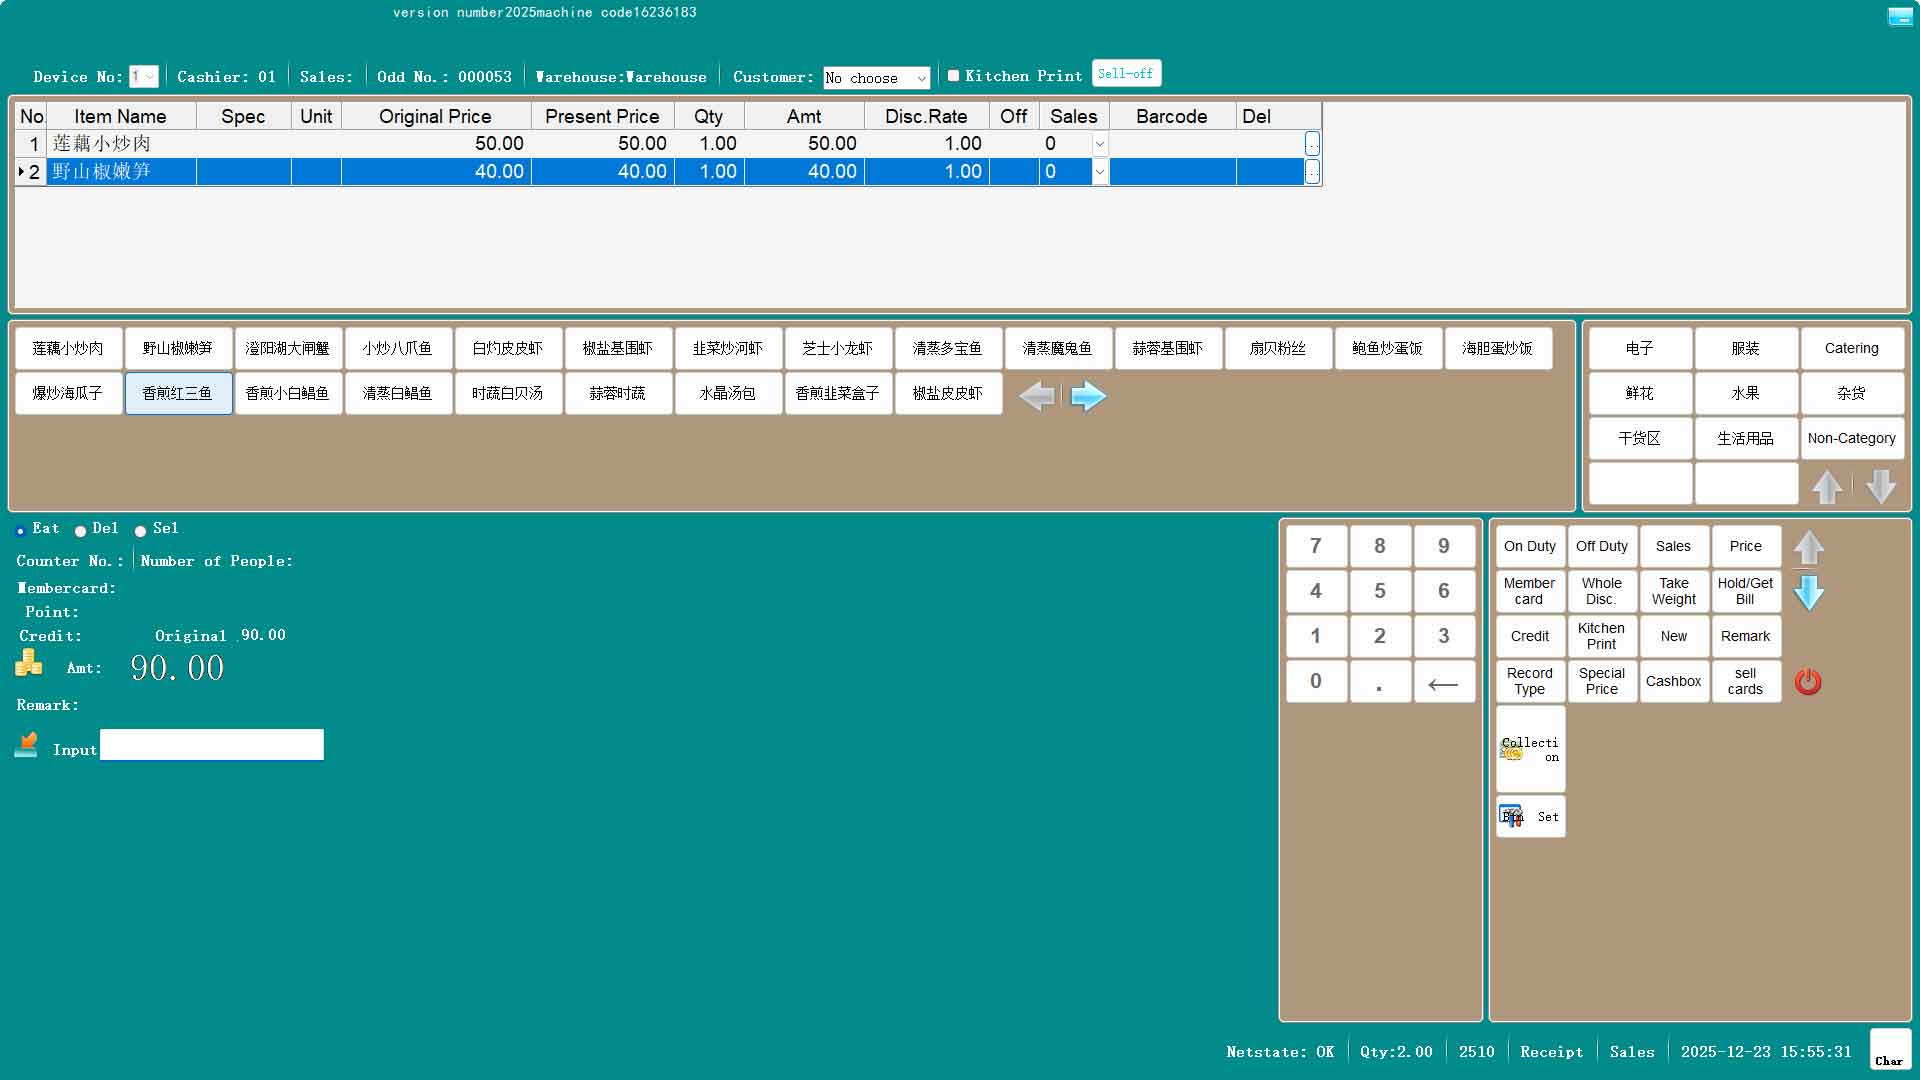The width and height of the screenshot is (1920, 1080).
Task: Go to next dish page arrow
Action: [1088, 396]
